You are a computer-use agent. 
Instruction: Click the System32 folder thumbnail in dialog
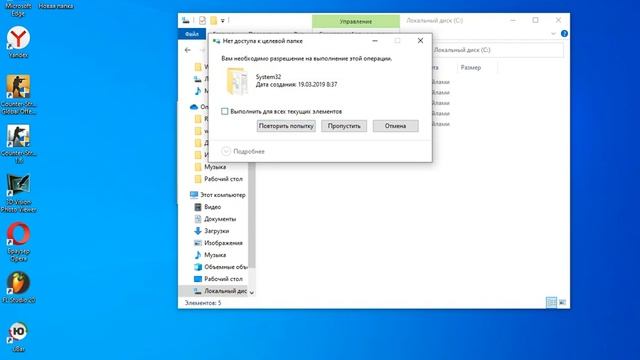pos(237,81)
